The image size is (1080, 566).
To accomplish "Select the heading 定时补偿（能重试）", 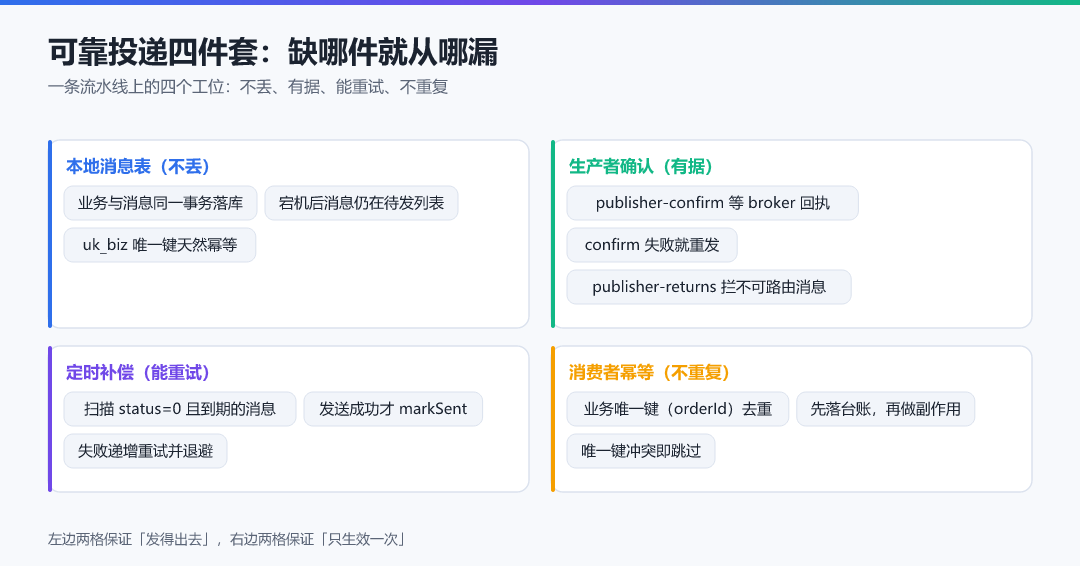I will (138, 373).
